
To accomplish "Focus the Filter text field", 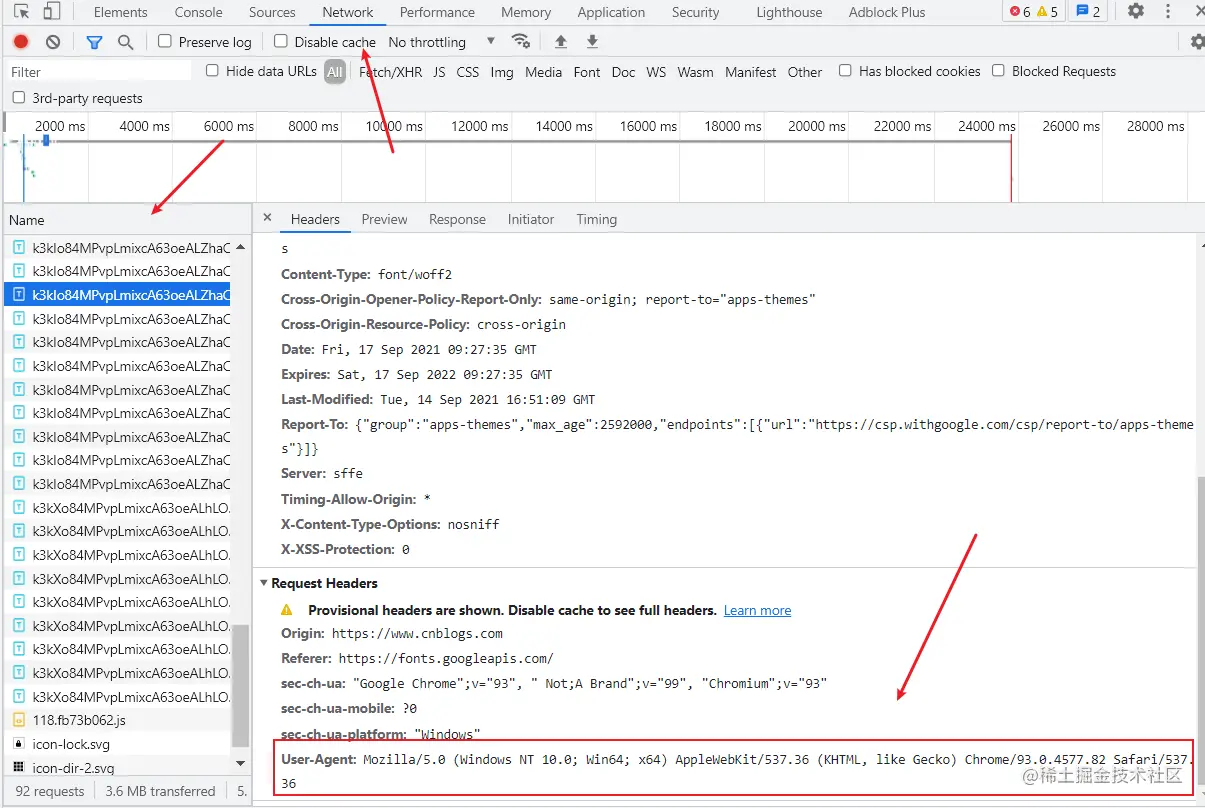I will pos(98,71).
